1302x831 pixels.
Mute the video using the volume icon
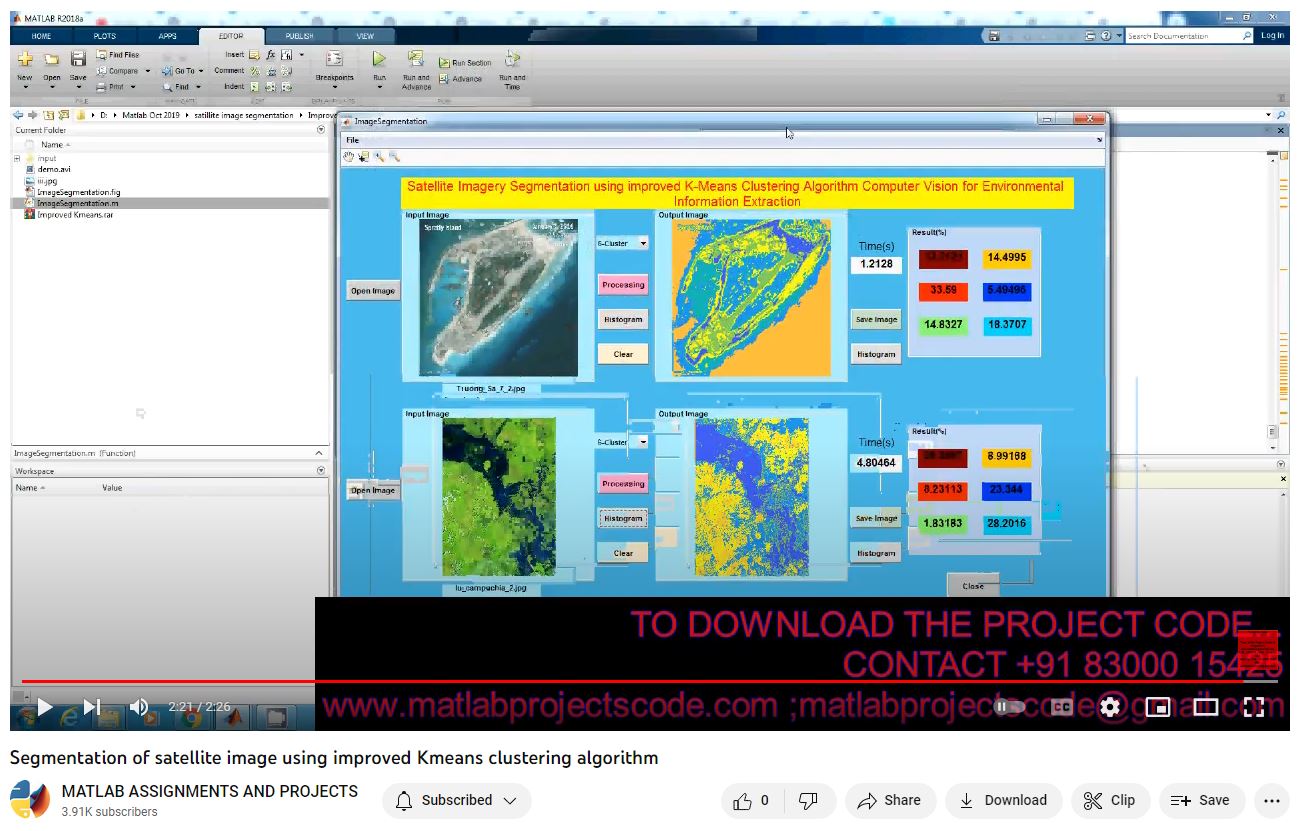coord(139,707)
